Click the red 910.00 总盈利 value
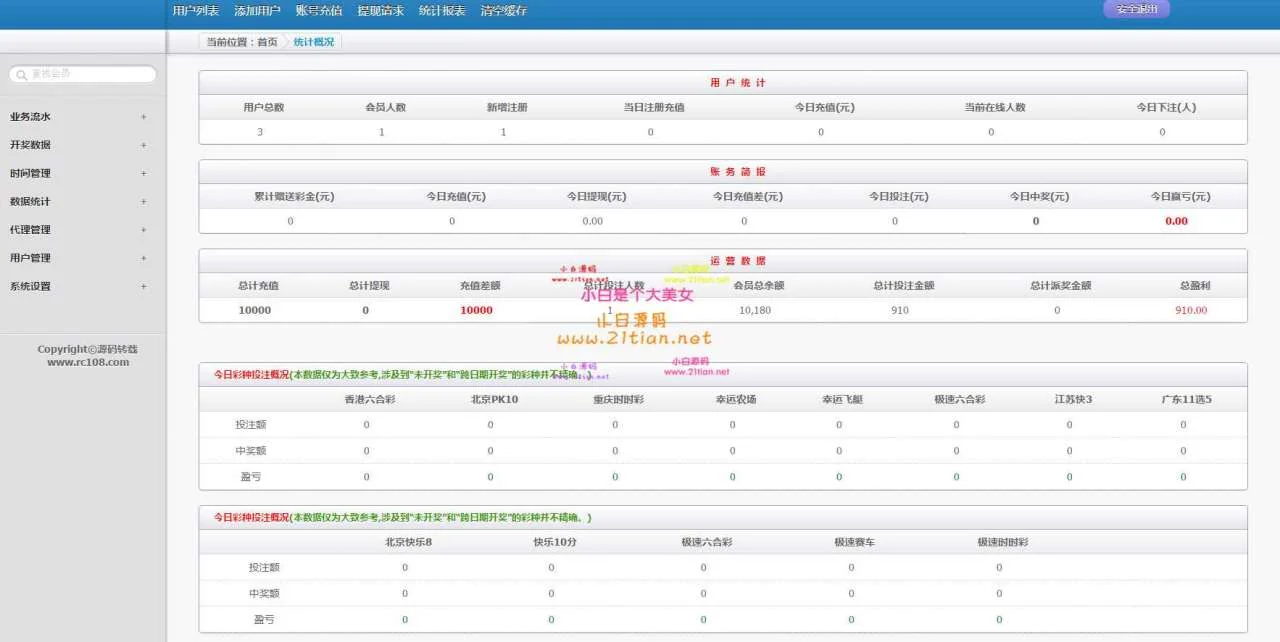 [x=1191, y=310]
